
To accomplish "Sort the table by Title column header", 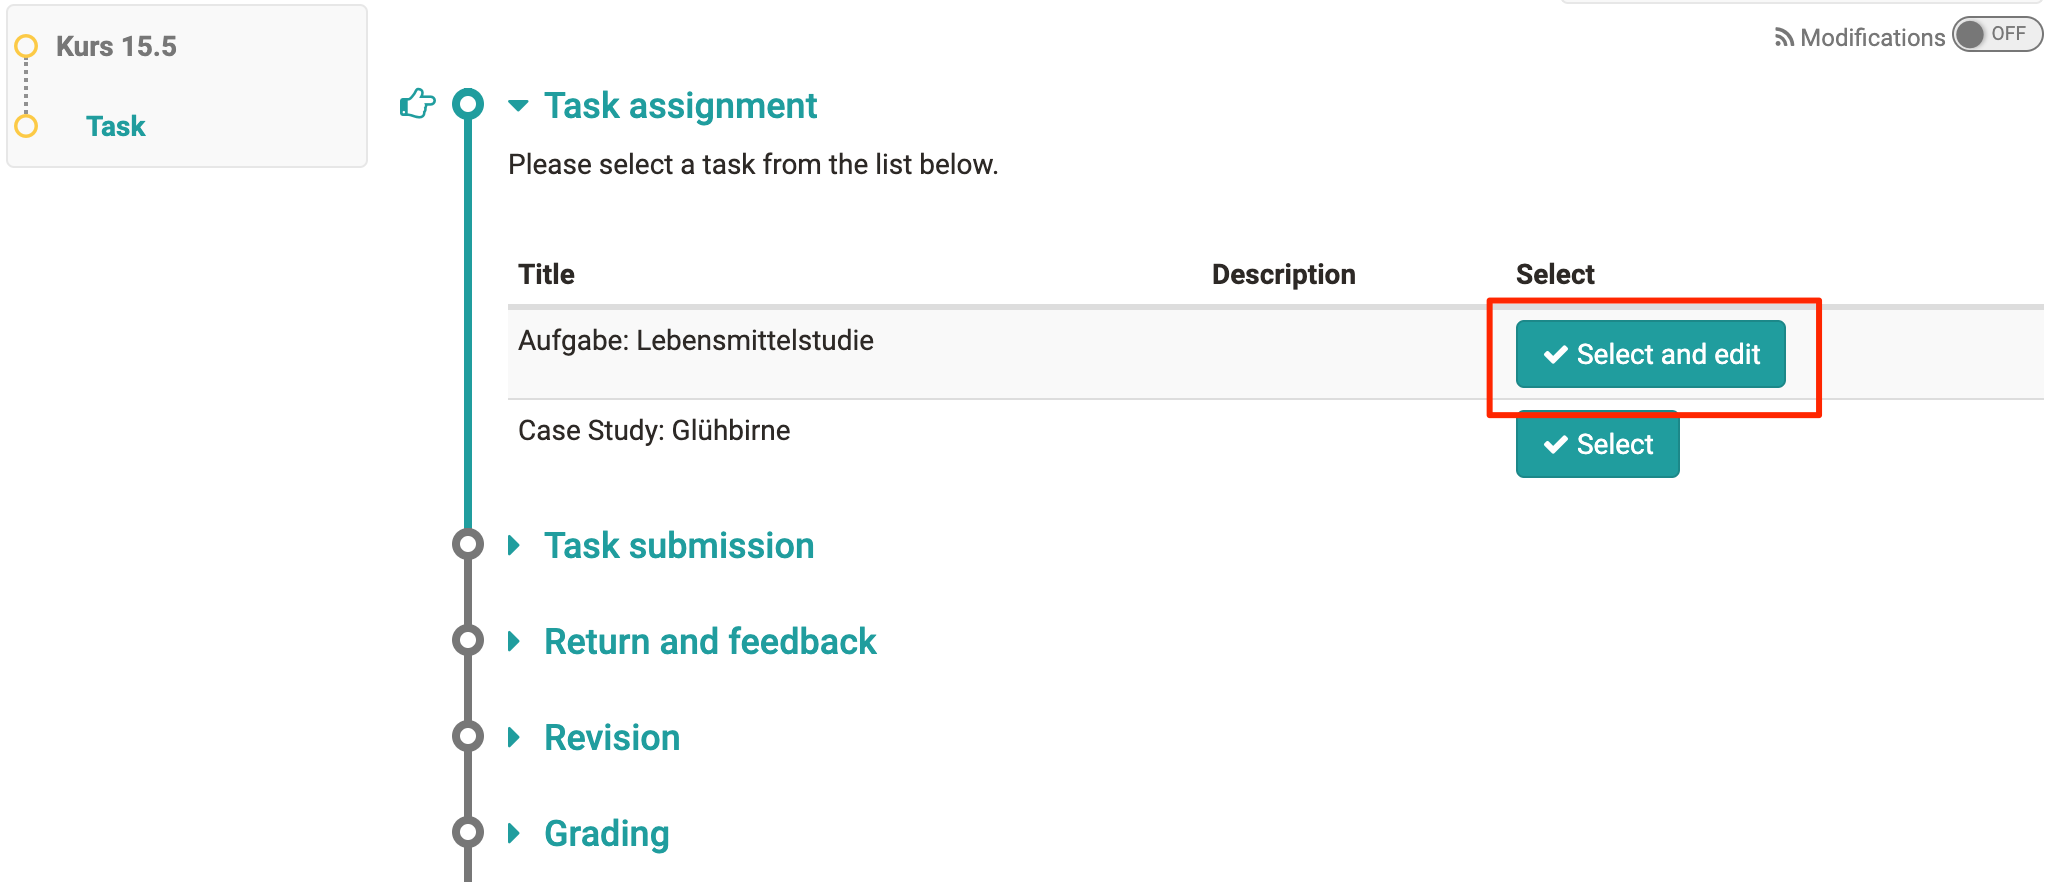I will 546,274.
